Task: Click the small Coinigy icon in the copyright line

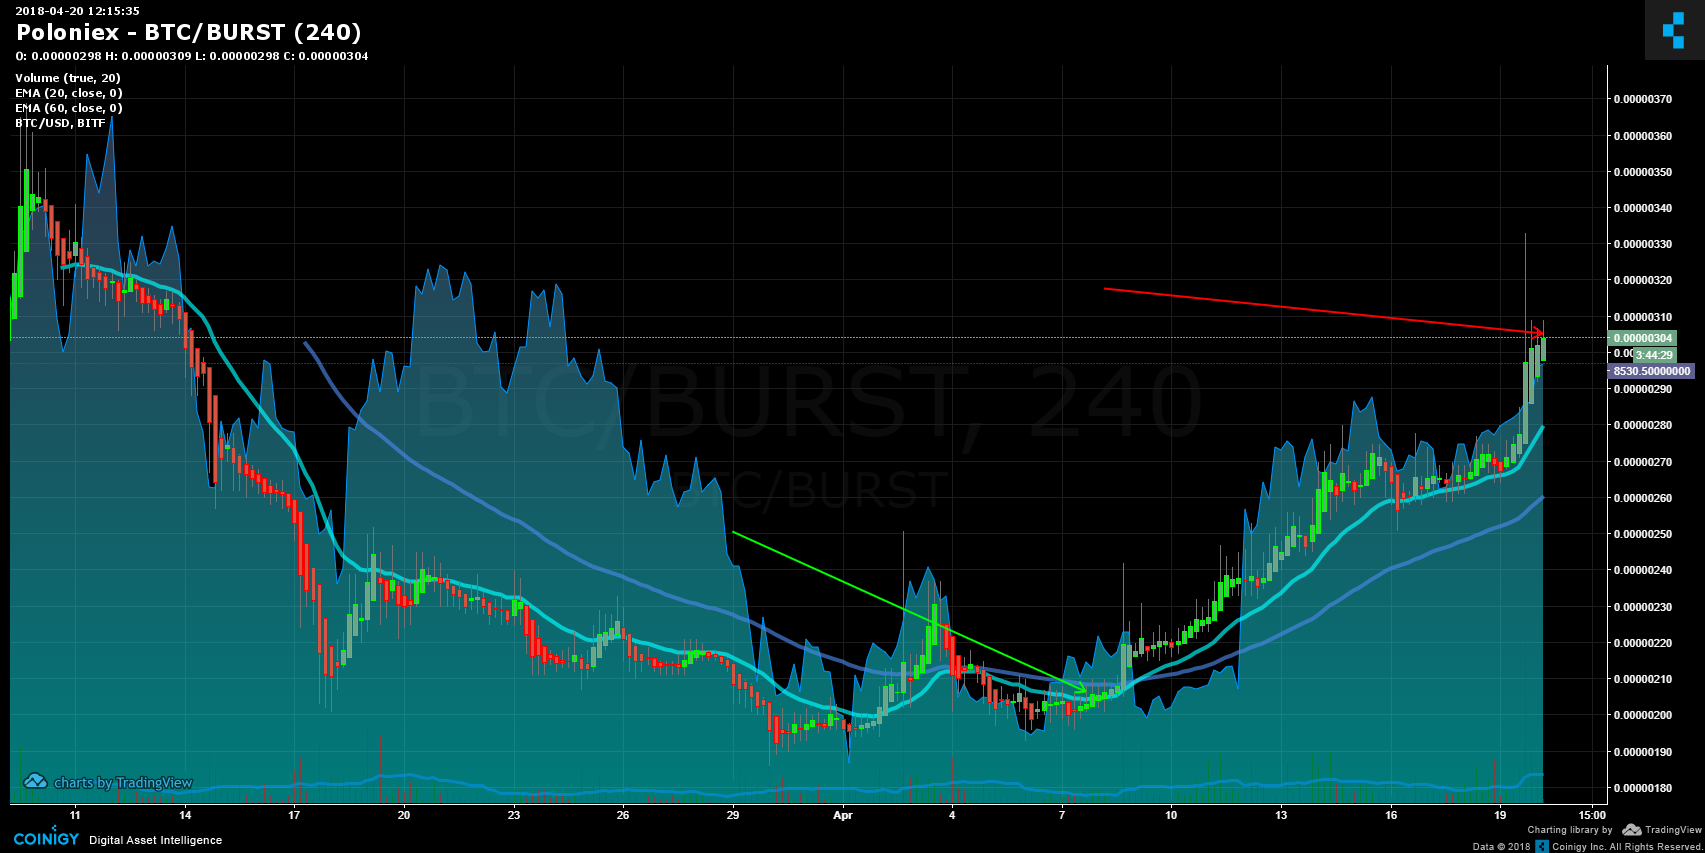Action: [x=1542, y=846]
